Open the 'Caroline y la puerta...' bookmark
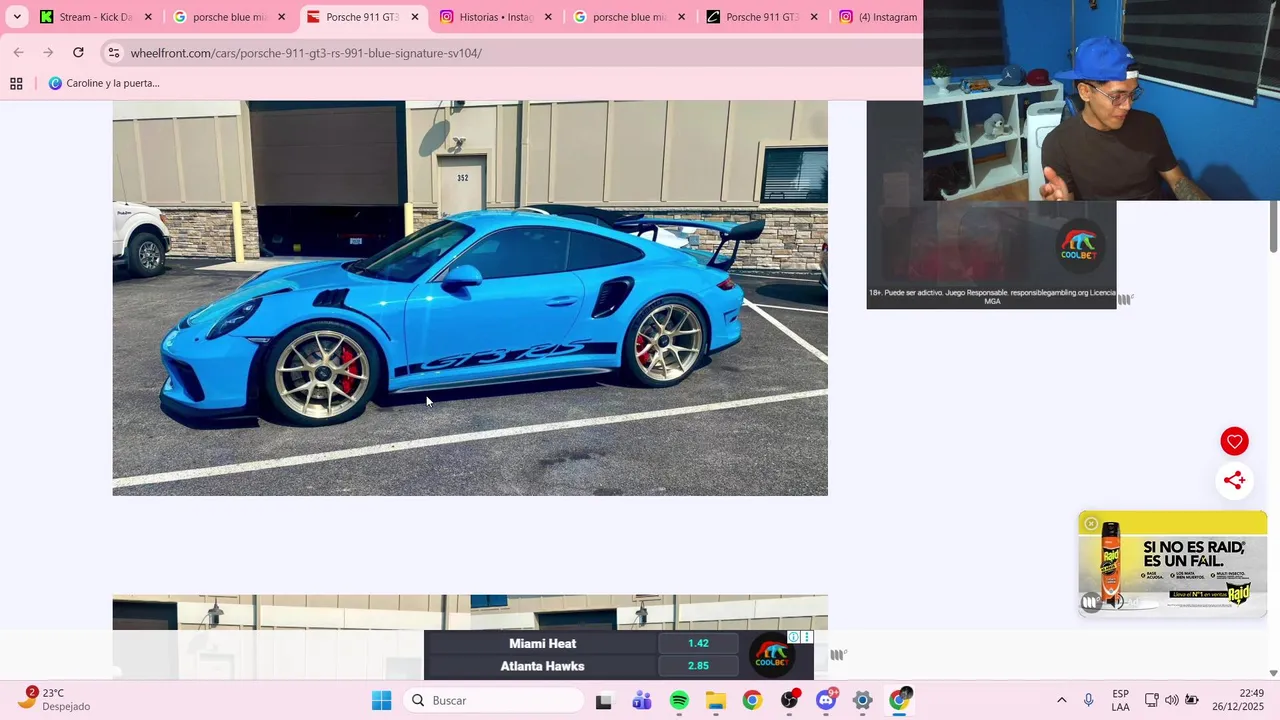This screenshot has height=720, width=1280. pyautogui.click(x=104, y=83)
